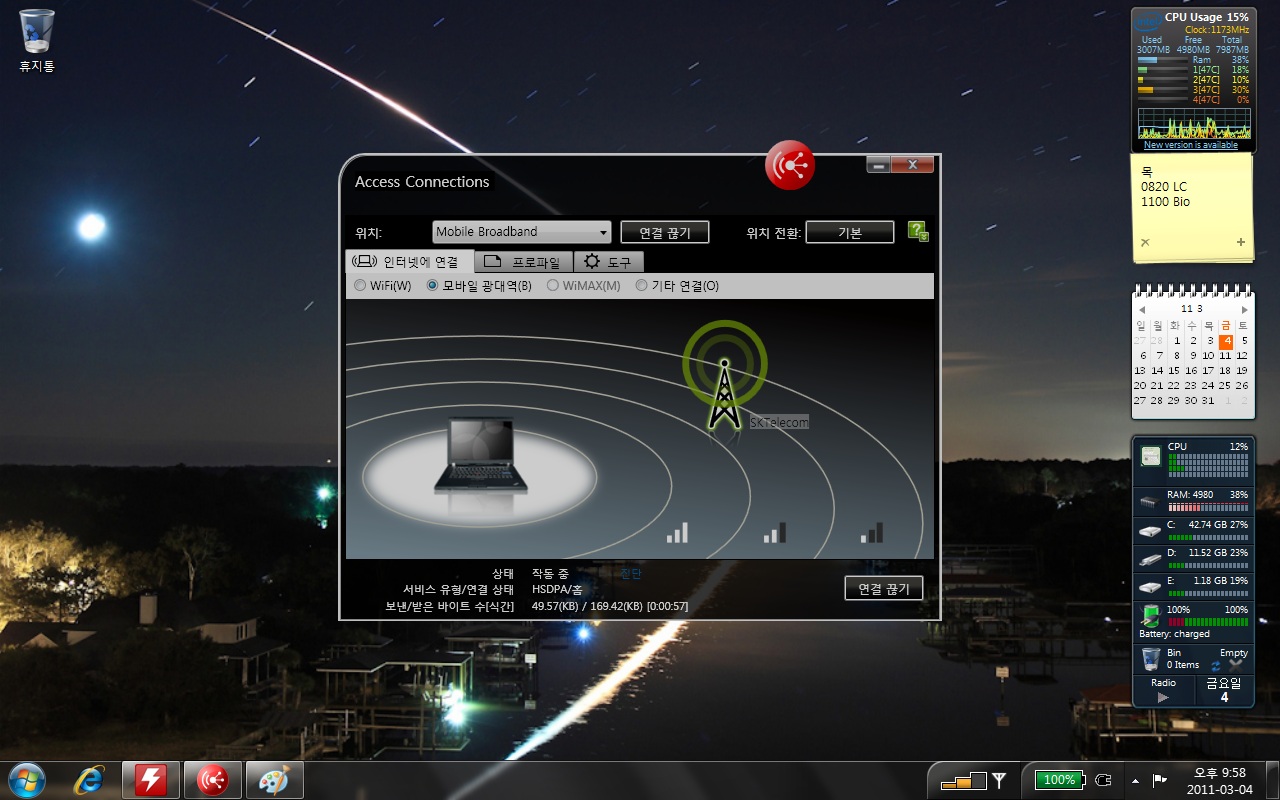Show hidden system tray icons
The image size is (1280, 800).
click(1135, 780)
